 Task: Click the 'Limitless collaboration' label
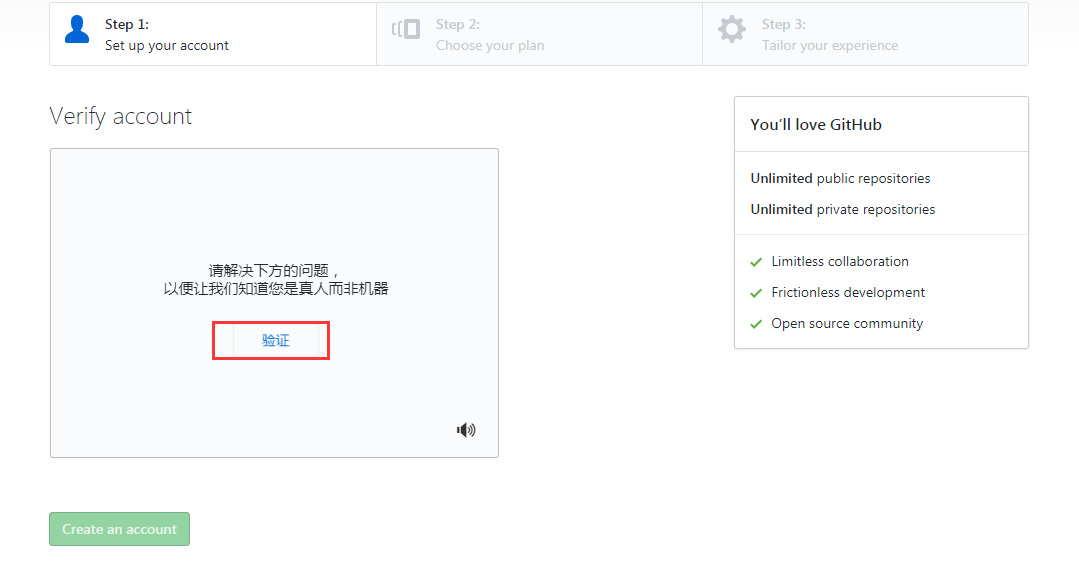840,261
